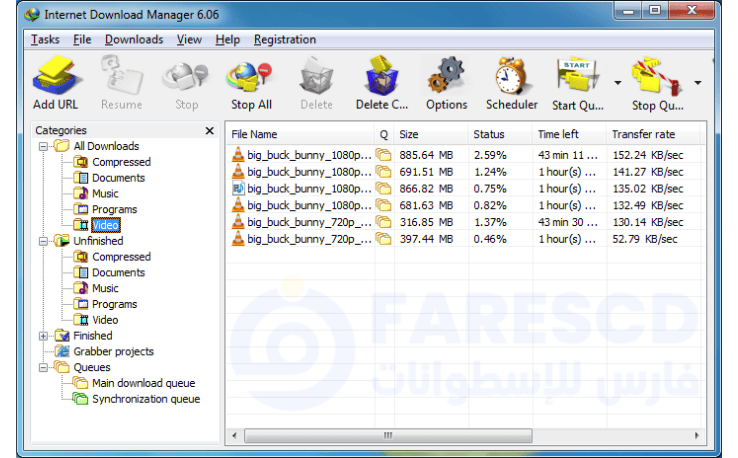Select the Finished category

click(93, 336)
